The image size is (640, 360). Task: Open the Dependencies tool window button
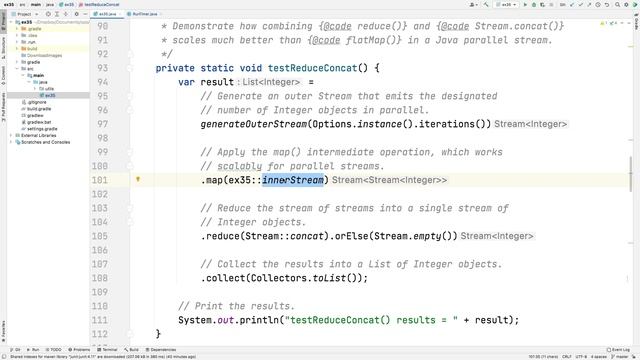click(x=161, y=350)
